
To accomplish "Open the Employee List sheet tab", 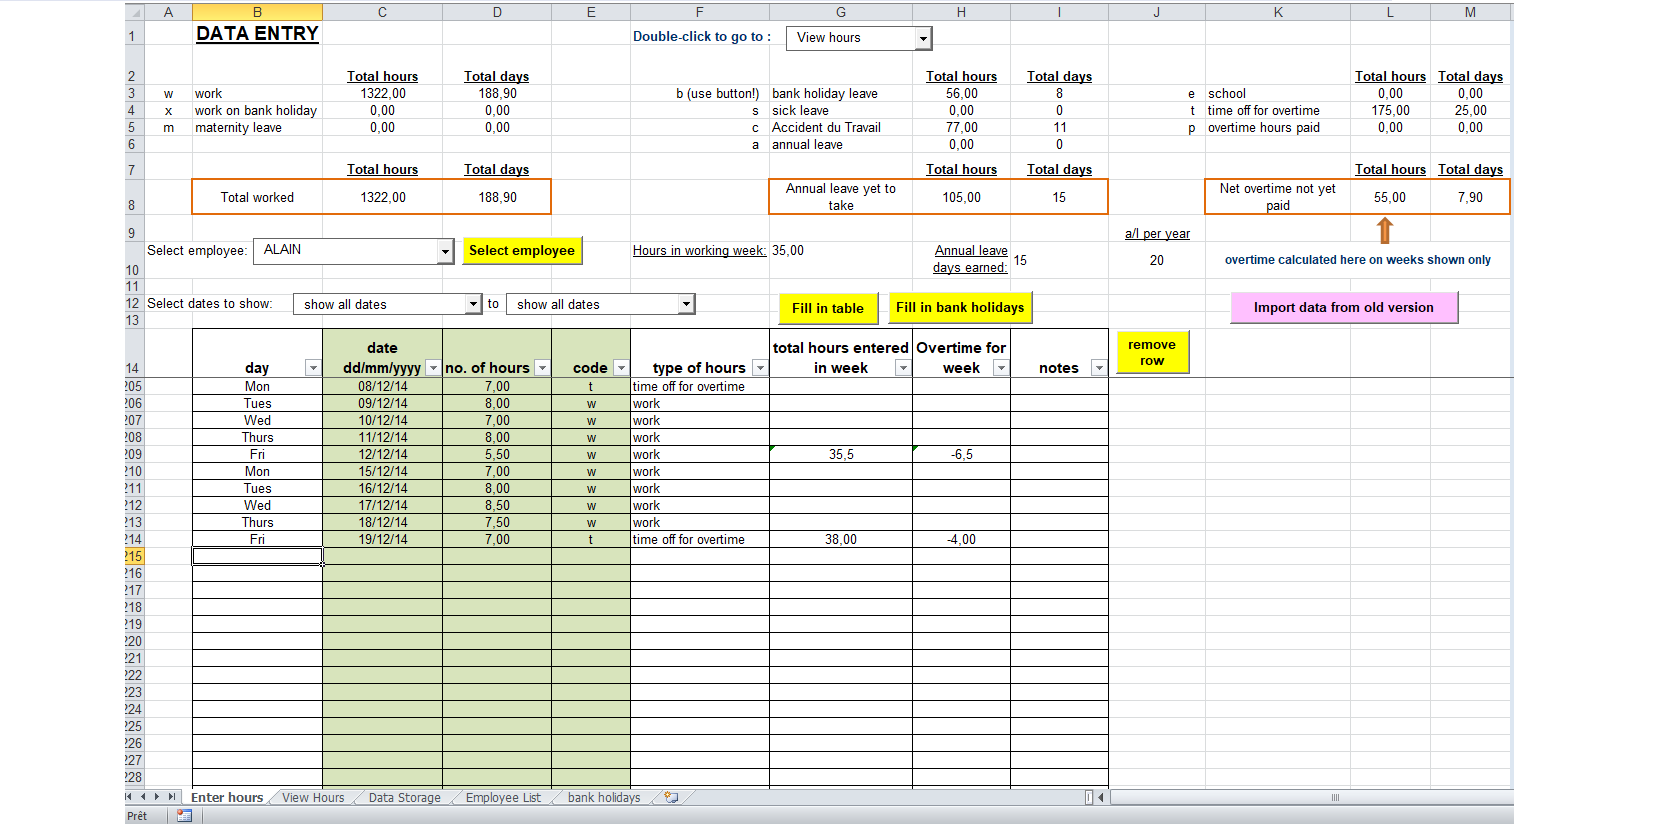I will [x=503, y=798].
